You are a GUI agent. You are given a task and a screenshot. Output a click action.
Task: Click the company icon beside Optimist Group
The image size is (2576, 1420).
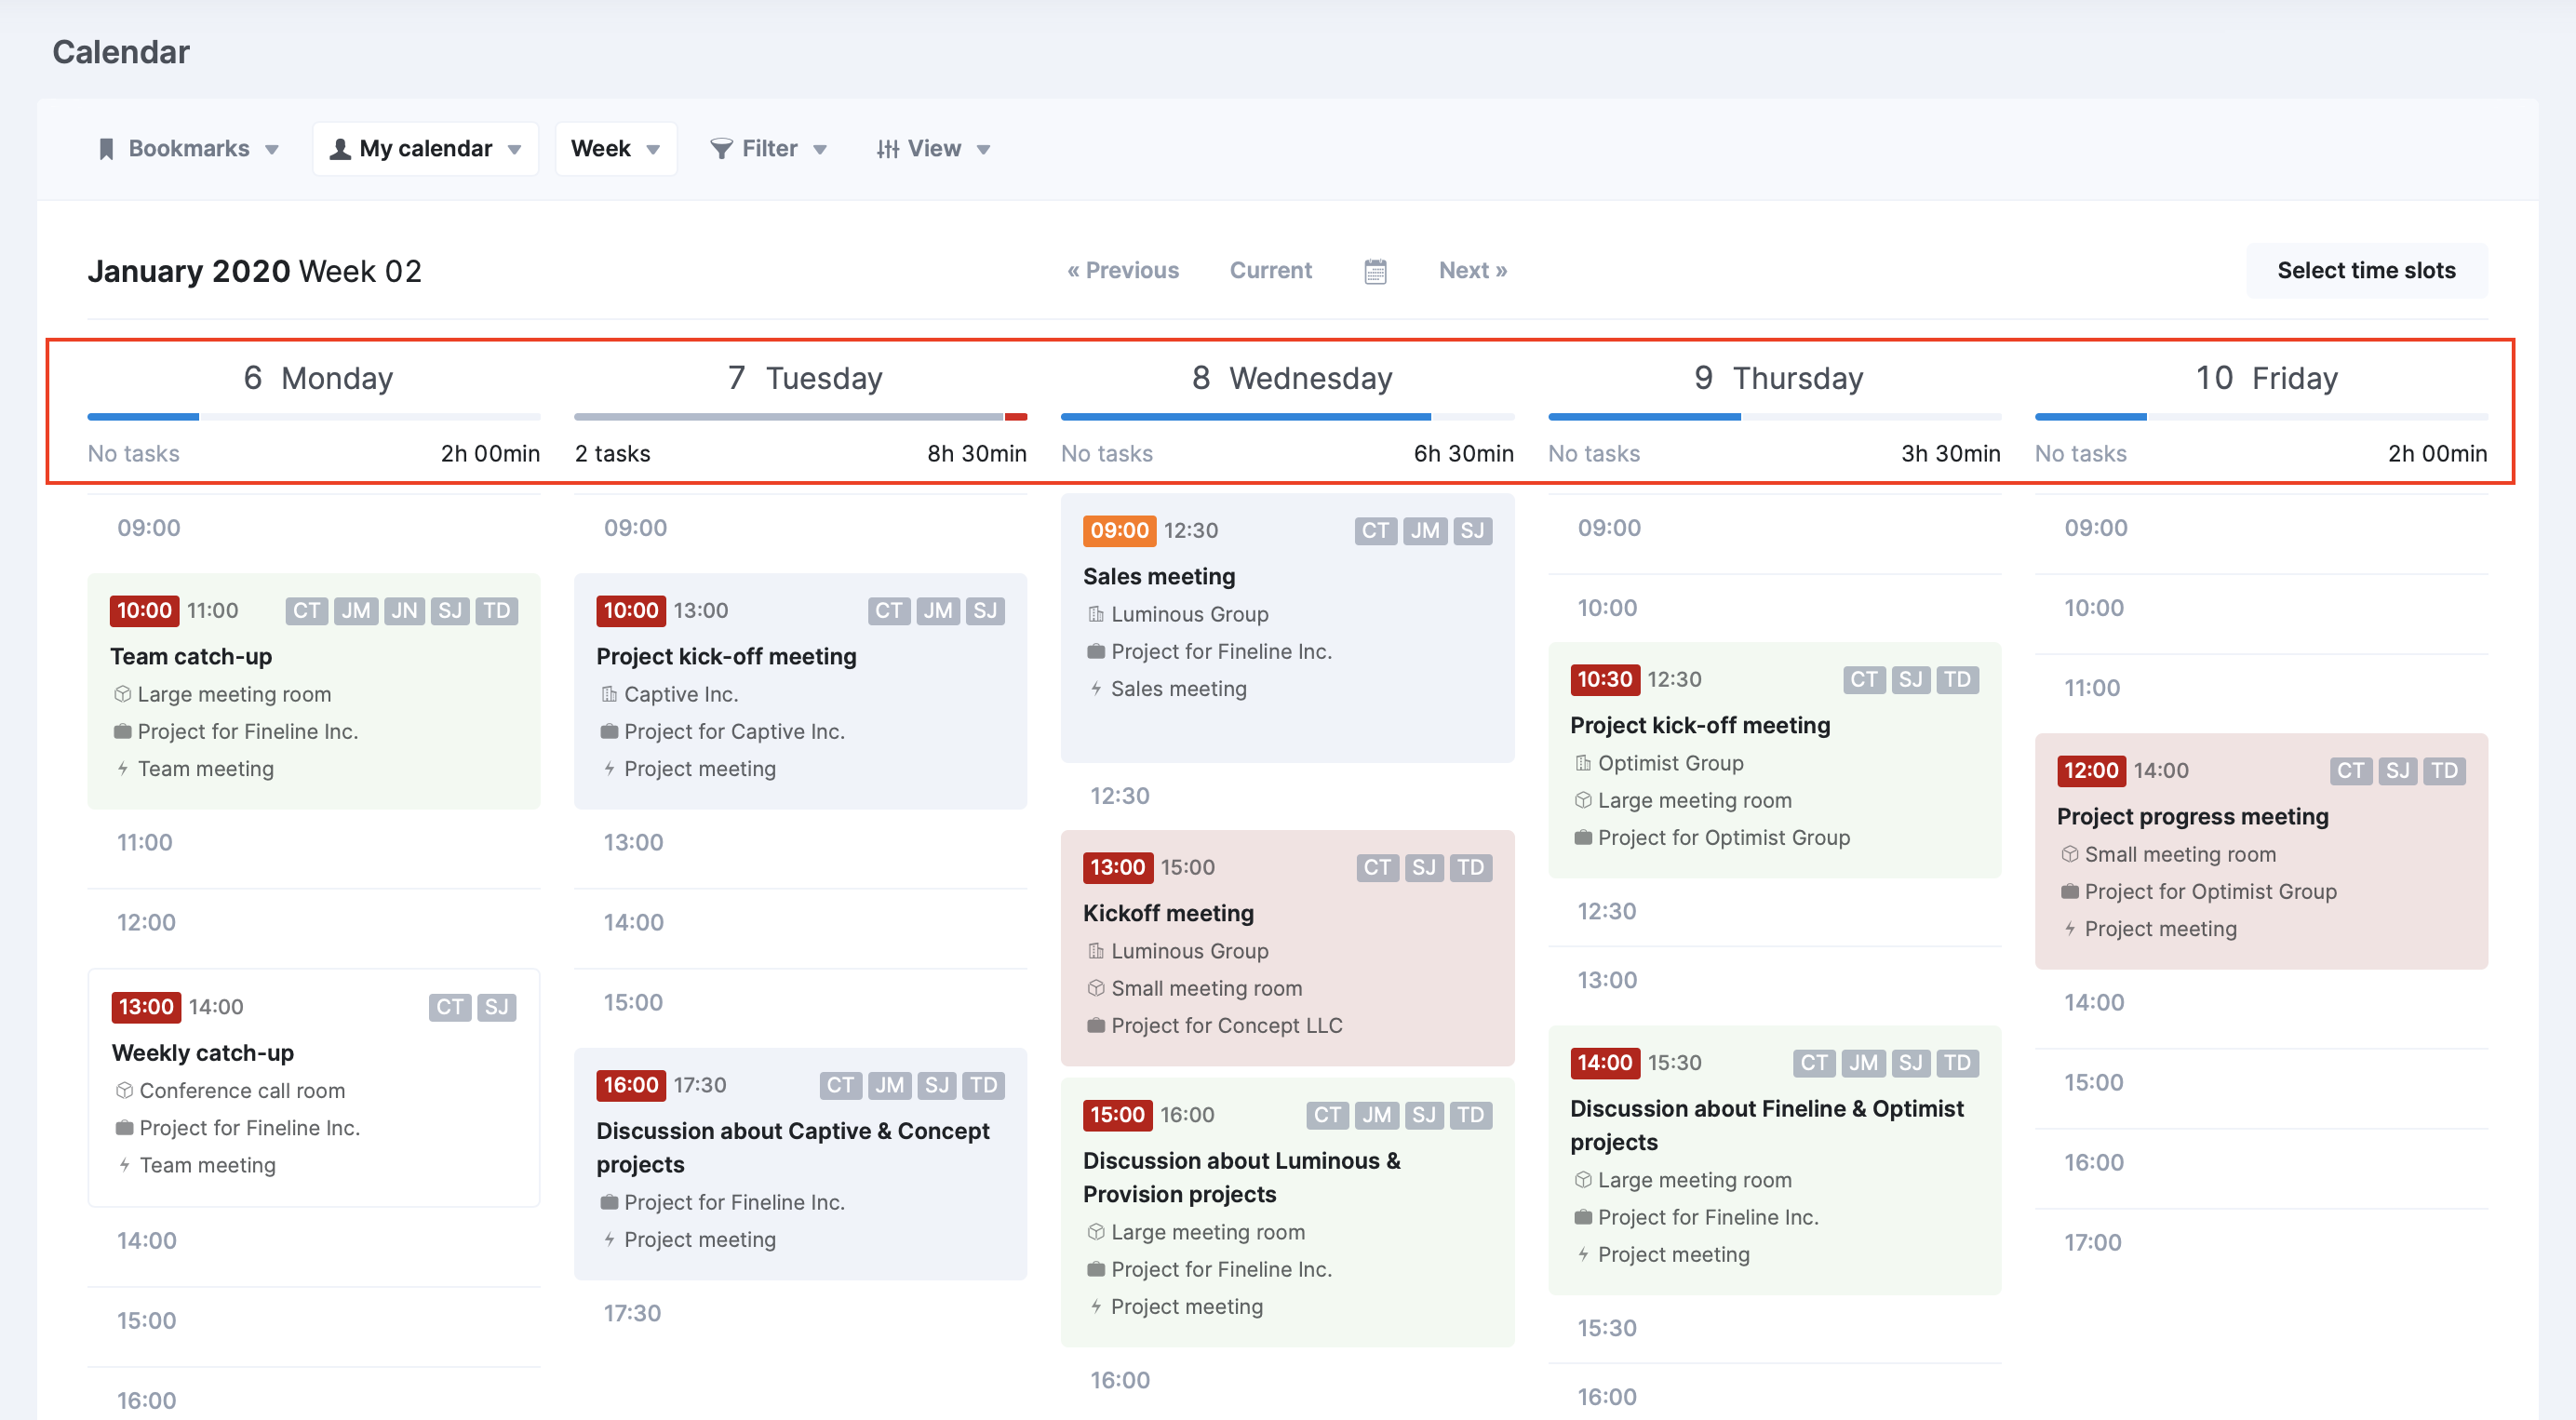tap(1583, 763)
